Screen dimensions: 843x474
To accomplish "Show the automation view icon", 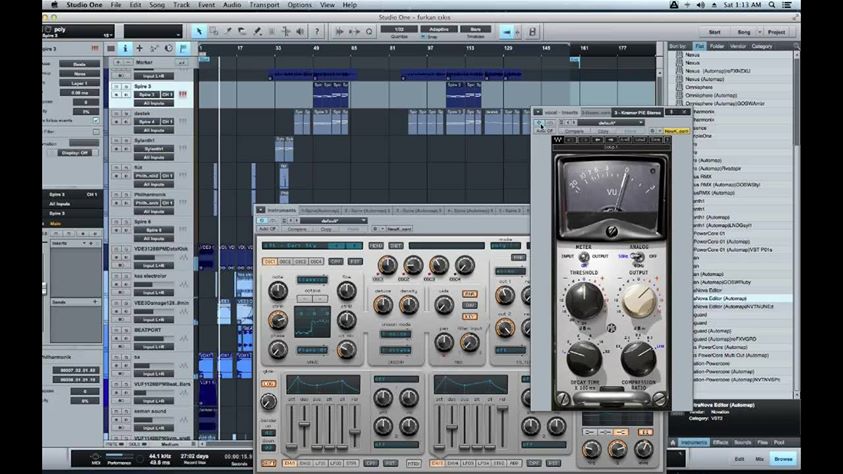I will click(154, 48).
